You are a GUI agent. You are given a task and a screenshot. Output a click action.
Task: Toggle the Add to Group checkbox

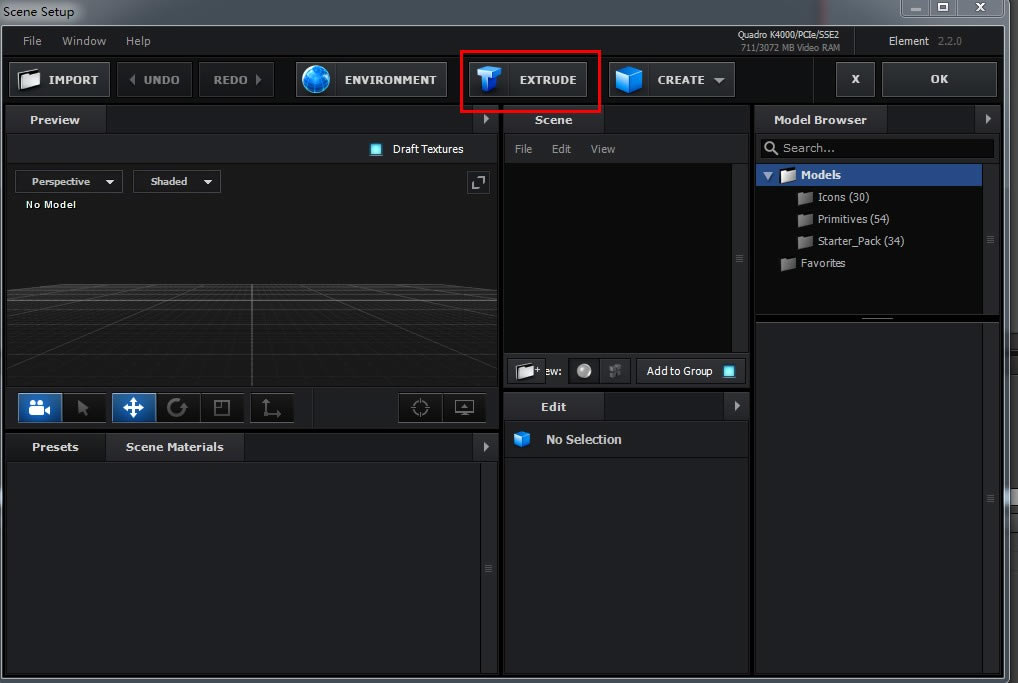(x=729, y=371)
